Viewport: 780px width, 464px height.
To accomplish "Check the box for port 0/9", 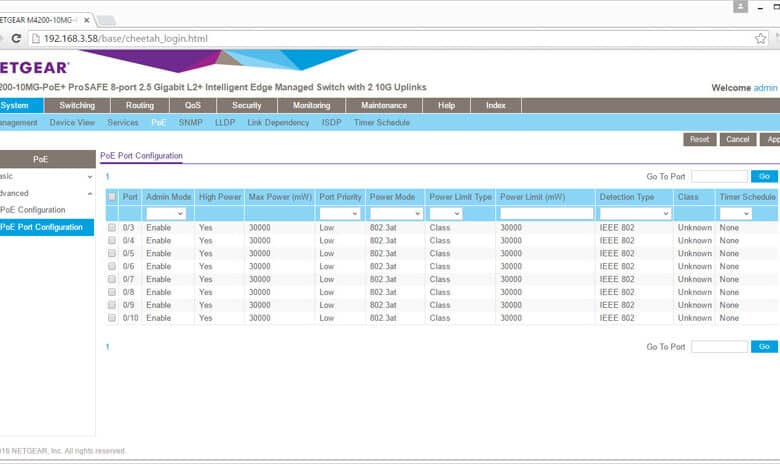I will click(x=112, y=305).
